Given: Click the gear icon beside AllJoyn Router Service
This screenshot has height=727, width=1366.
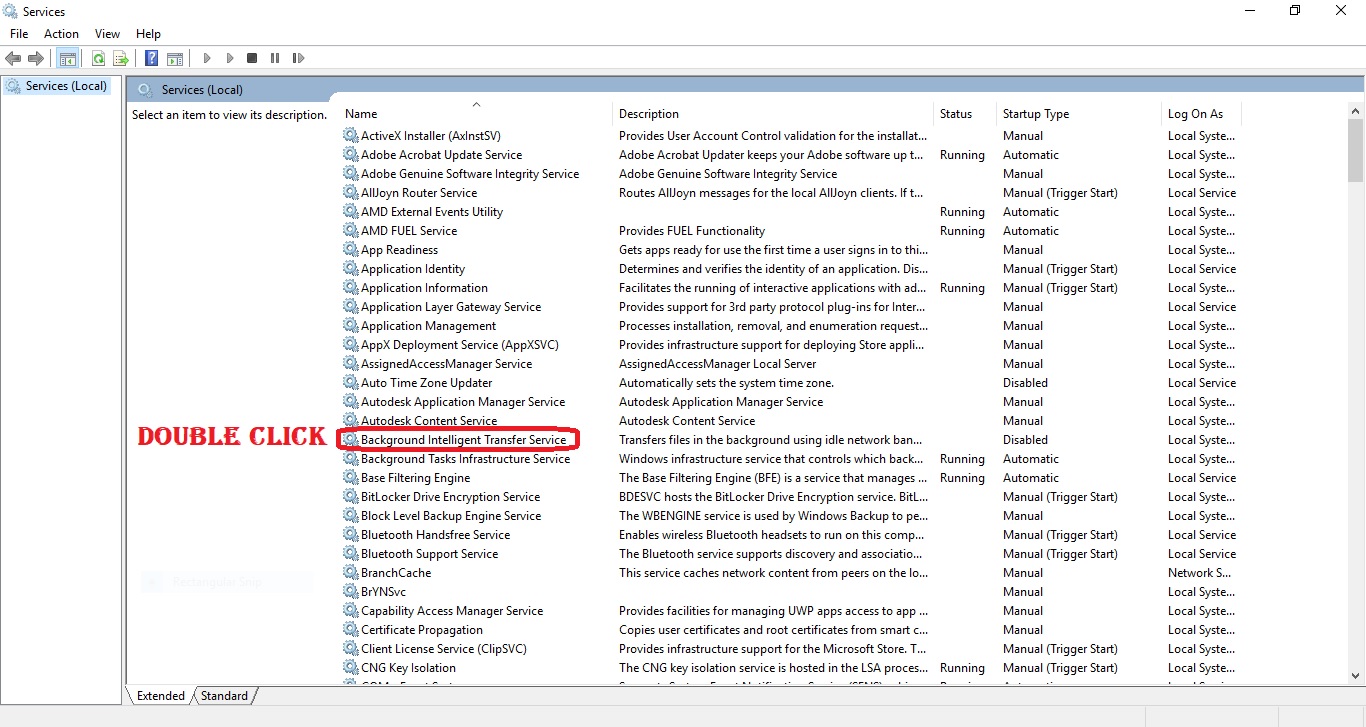Looking at the screenshot, I should click(350, 192).
